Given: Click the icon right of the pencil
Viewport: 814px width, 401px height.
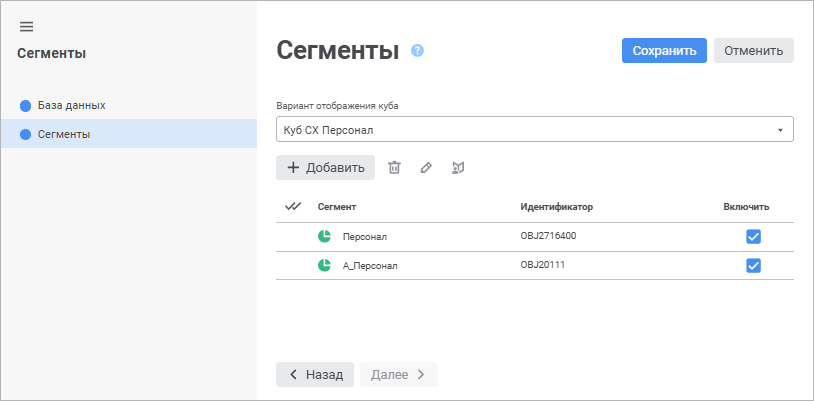Looking at the screenshot, I should pyautogui.click(x=459, y=168).
